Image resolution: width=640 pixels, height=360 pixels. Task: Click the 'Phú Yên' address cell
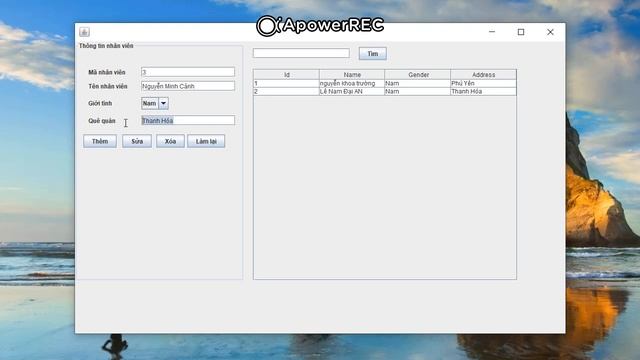coord(483,83)
